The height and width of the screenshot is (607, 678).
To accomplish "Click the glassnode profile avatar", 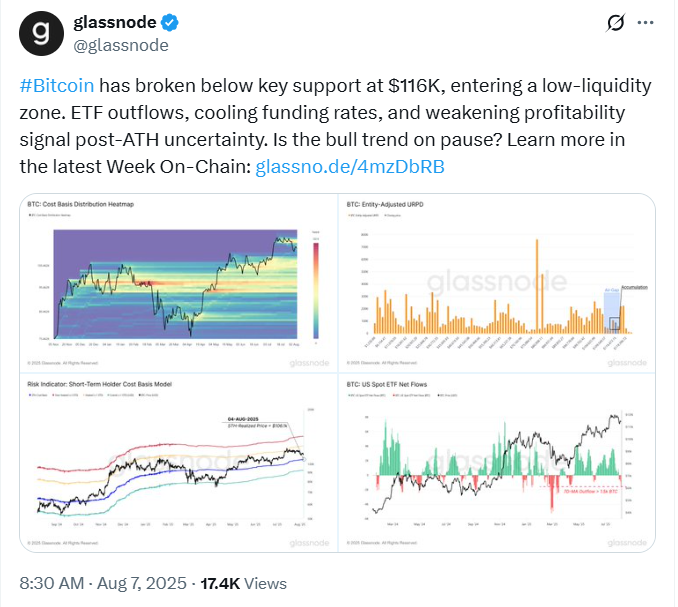I will 42,33.
